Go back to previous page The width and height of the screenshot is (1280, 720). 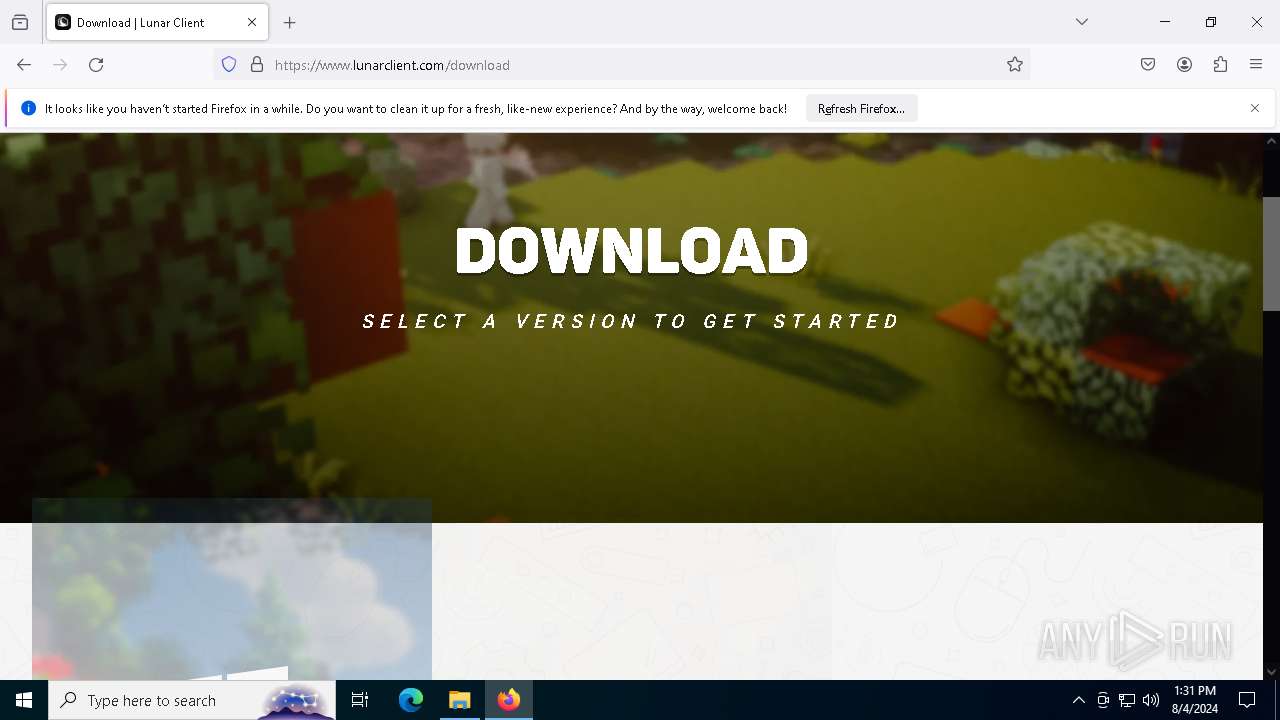pos(24,65)
